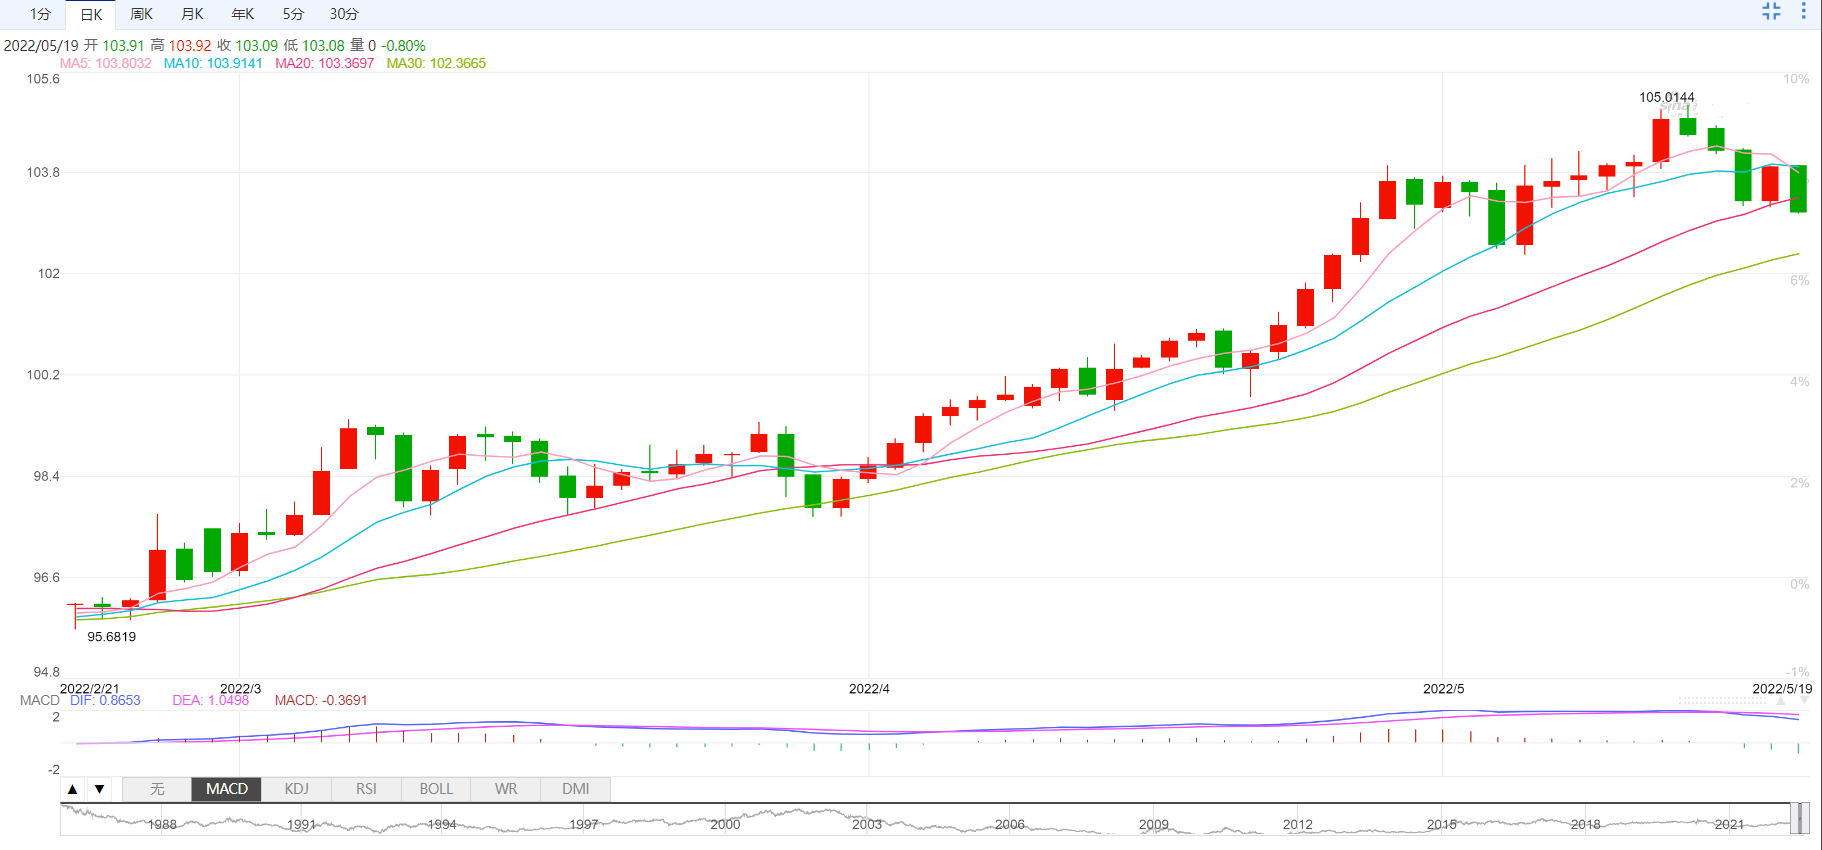Click the MA10: 103.9141 legend label
The width and height of the screenshot is (1822, 850).
tap(213, 63)
